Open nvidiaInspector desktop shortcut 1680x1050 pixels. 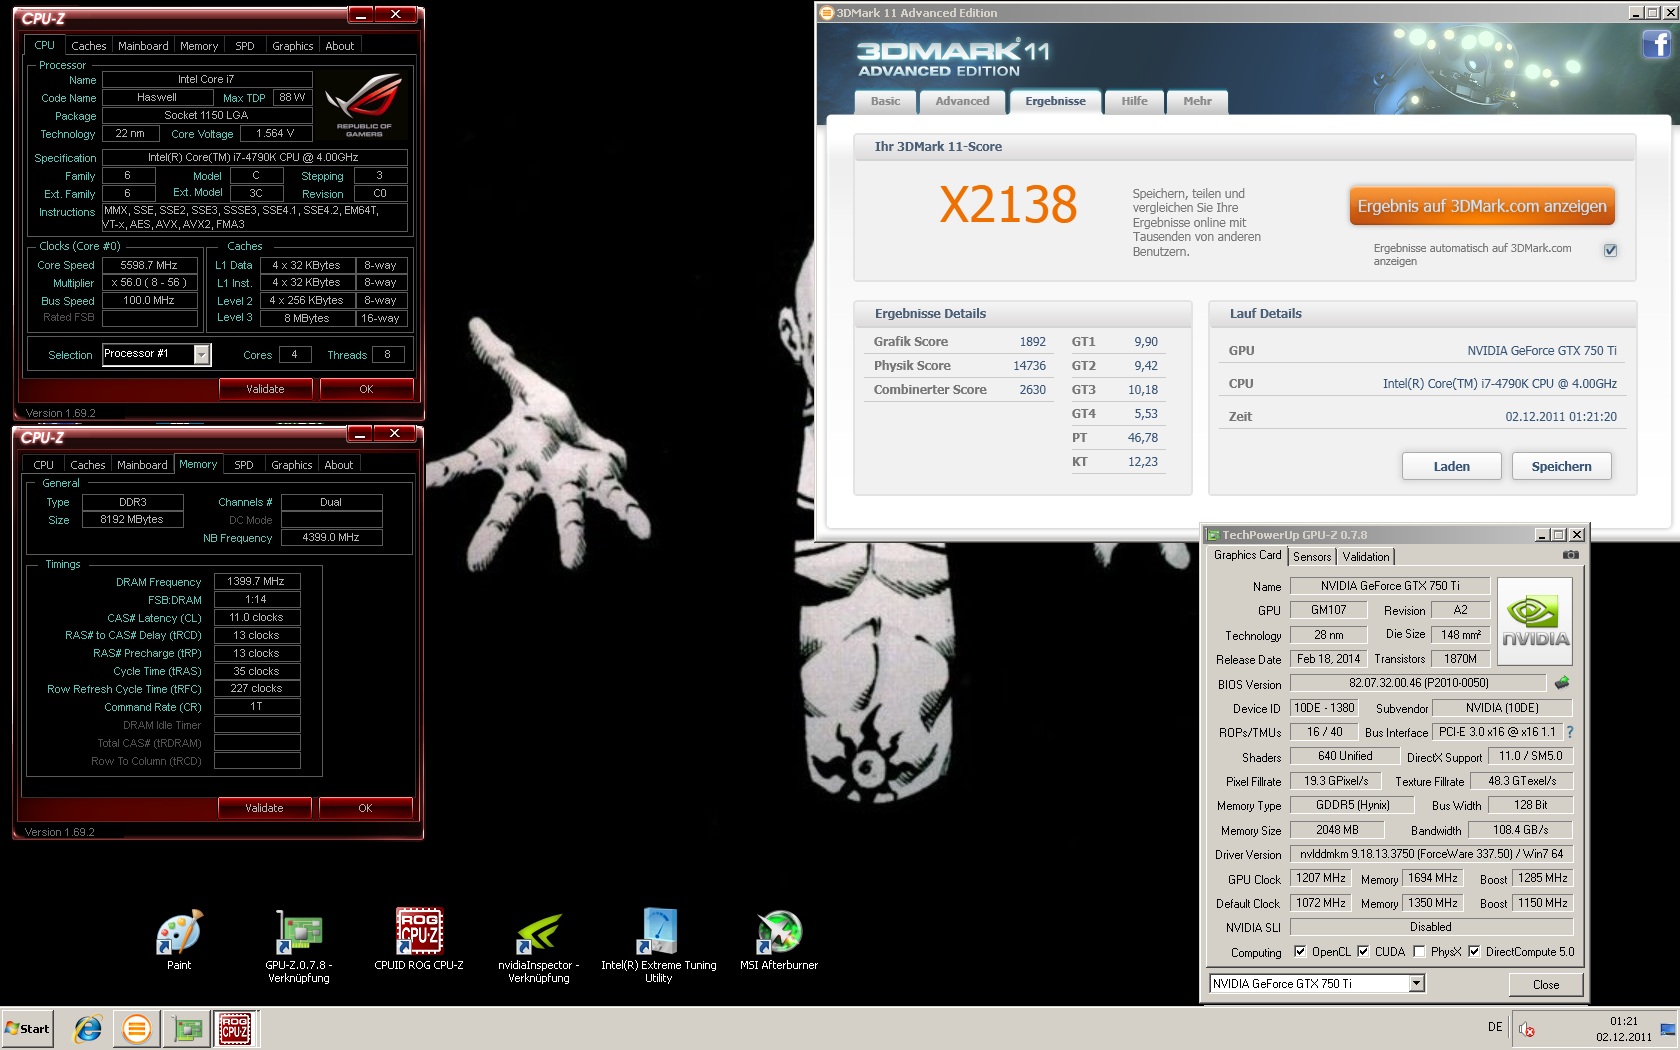[539, 946]
